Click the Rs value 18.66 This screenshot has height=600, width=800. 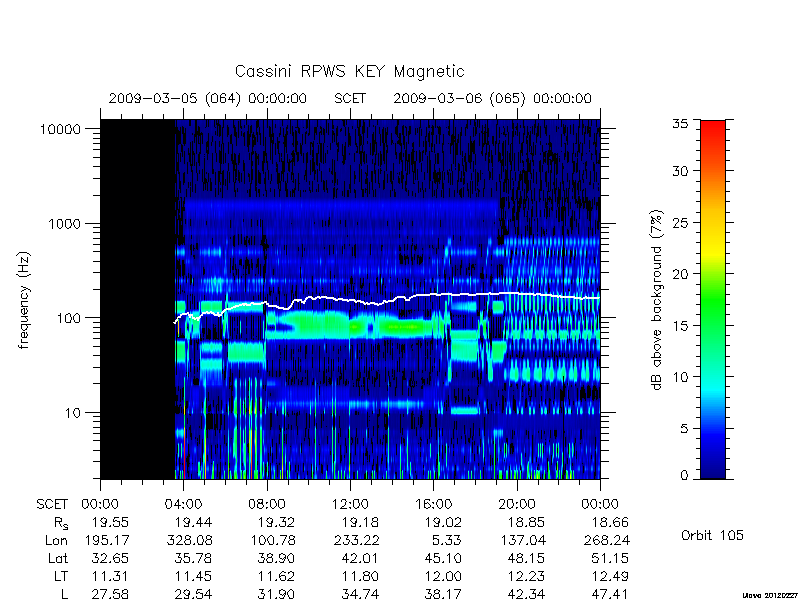[610, 522]
